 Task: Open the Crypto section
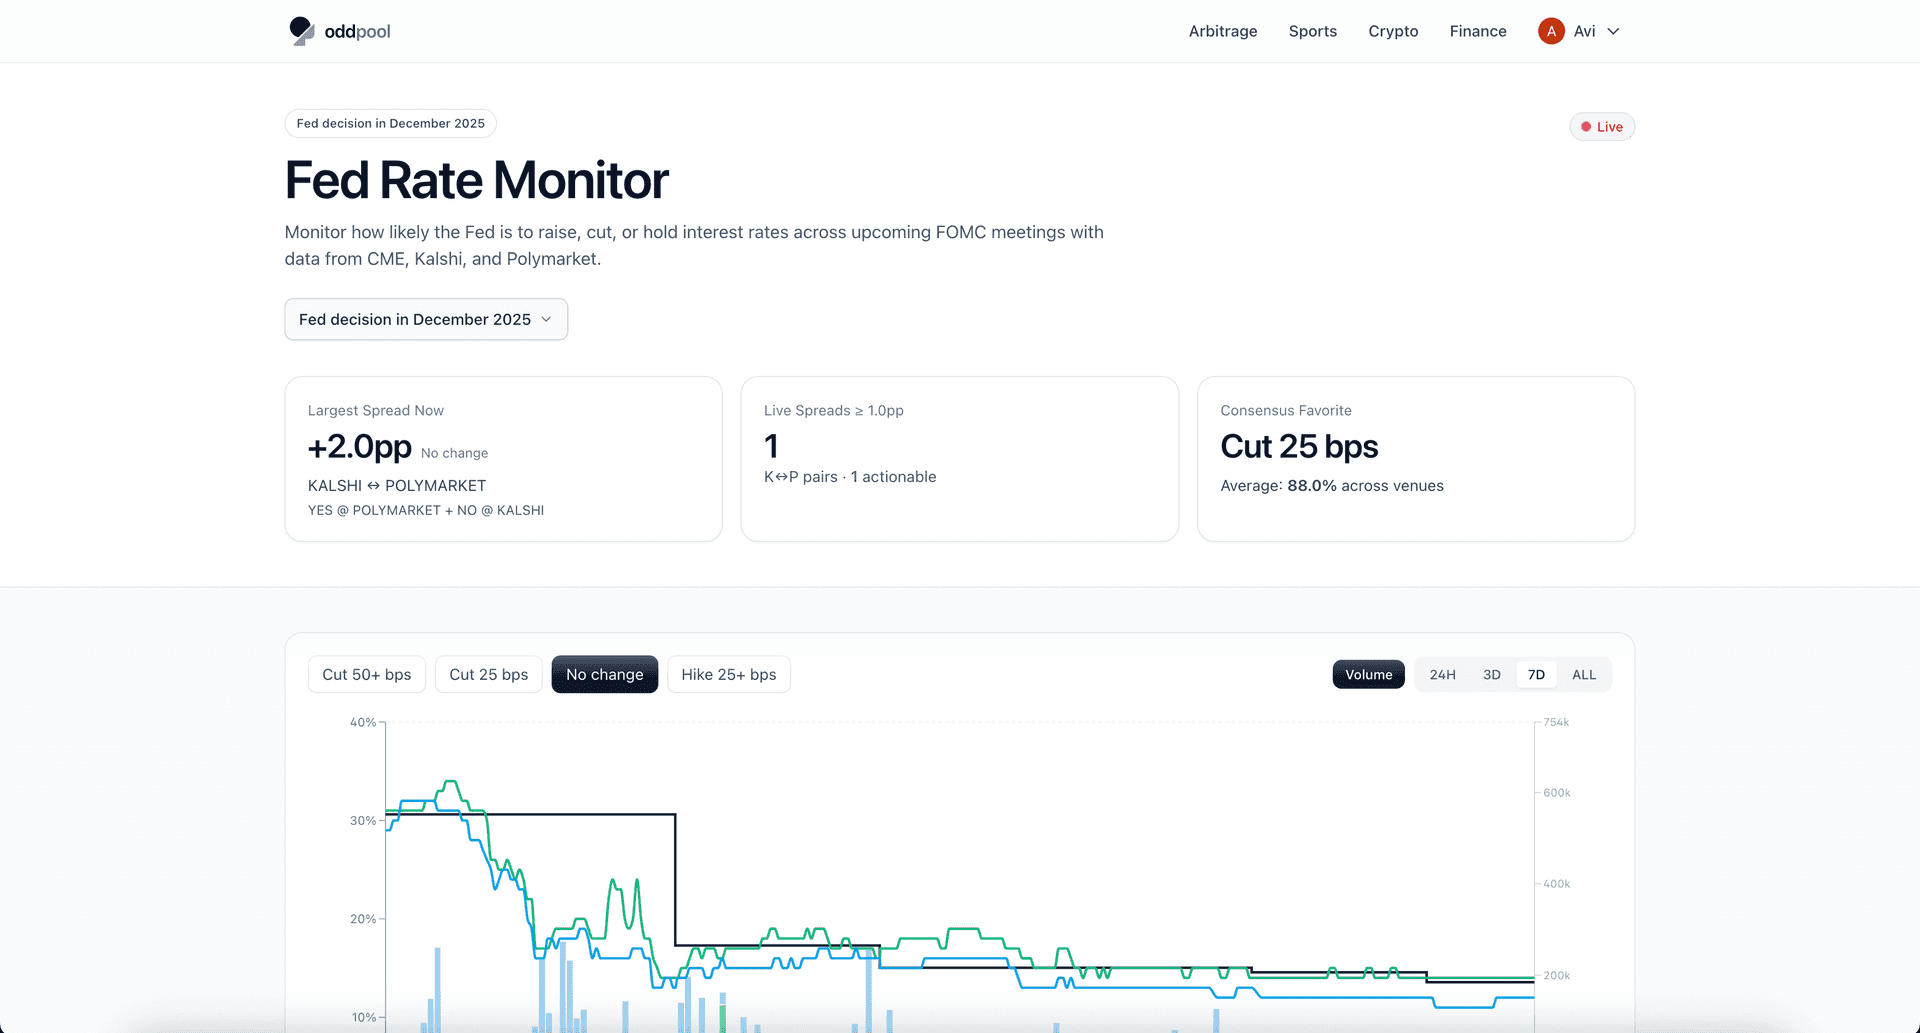[1393, 31]
